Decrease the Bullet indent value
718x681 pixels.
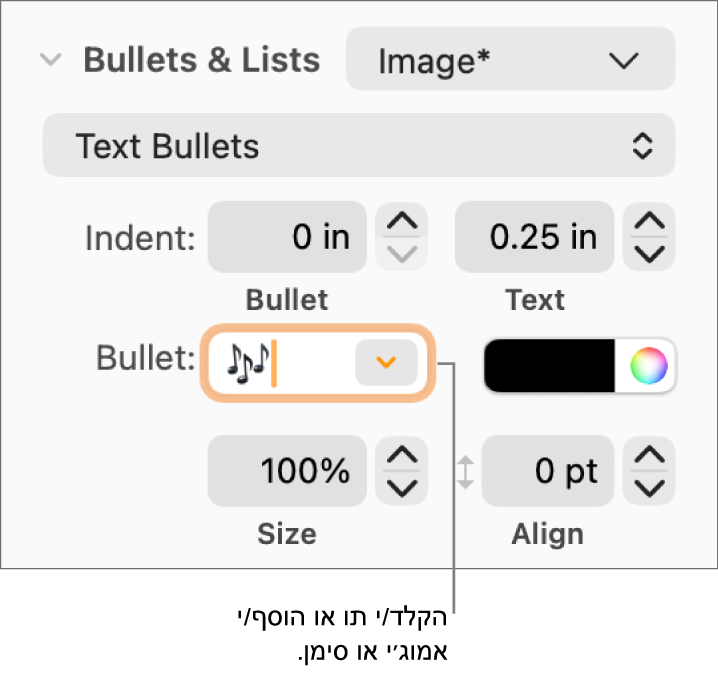402,254
